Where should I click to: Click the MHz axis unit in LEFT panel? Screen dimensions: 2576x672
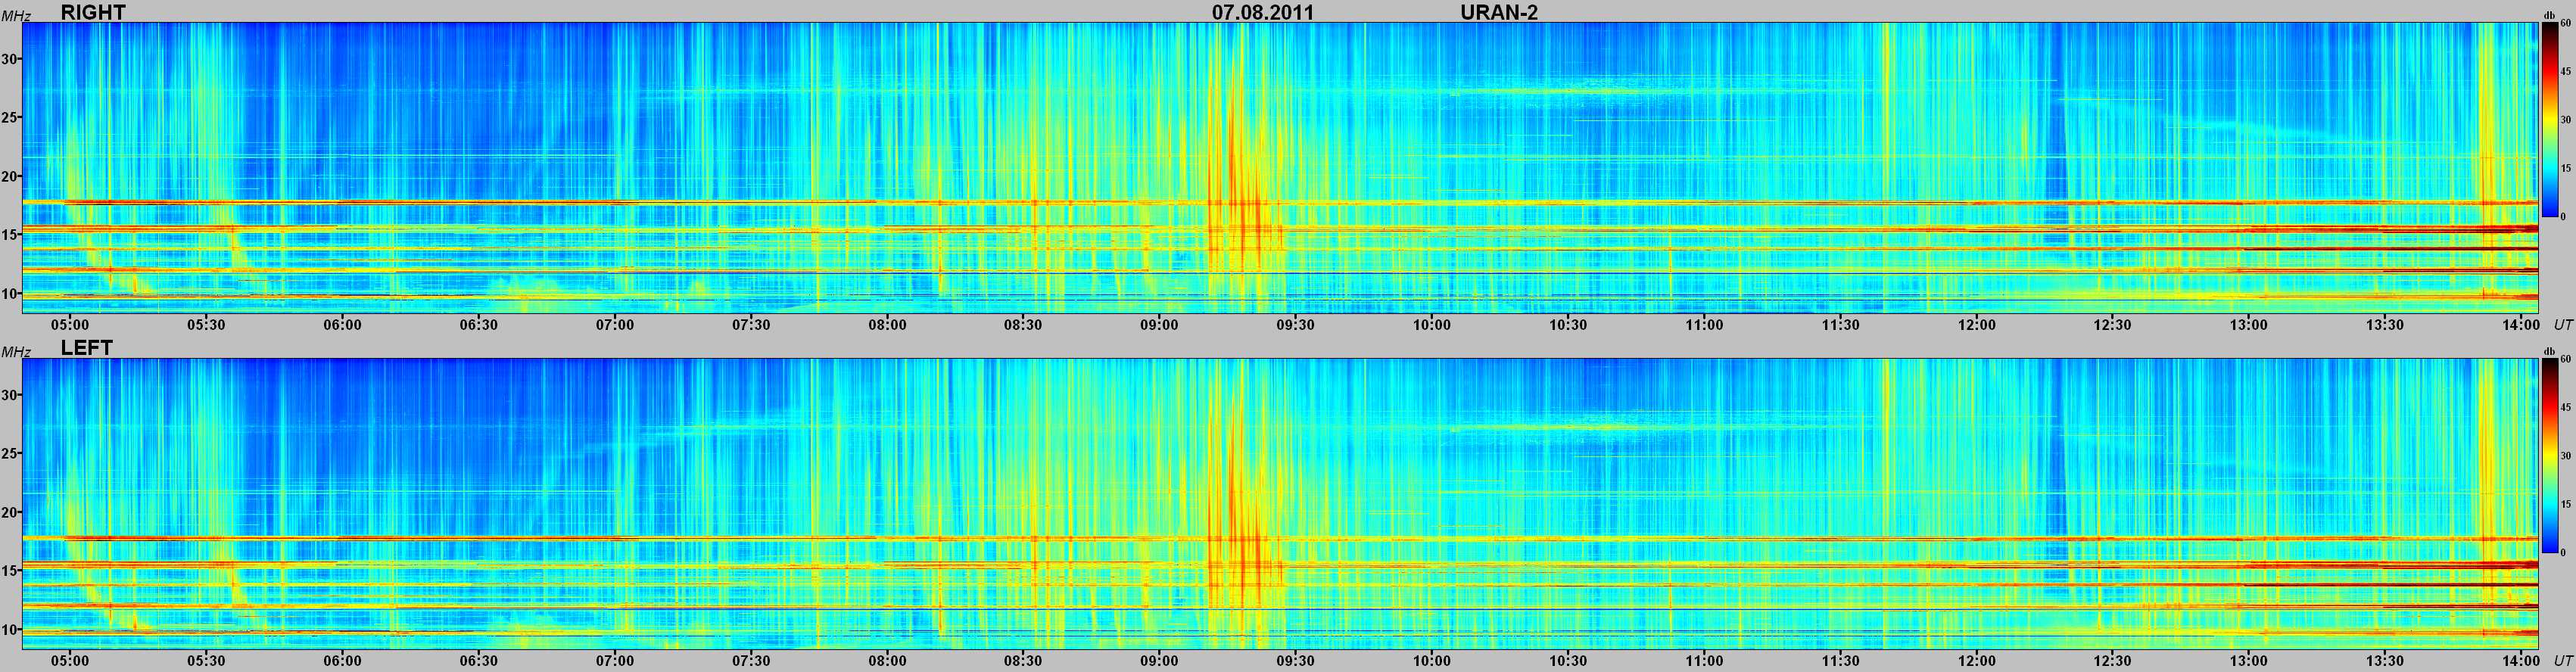[x=15, y=351]
